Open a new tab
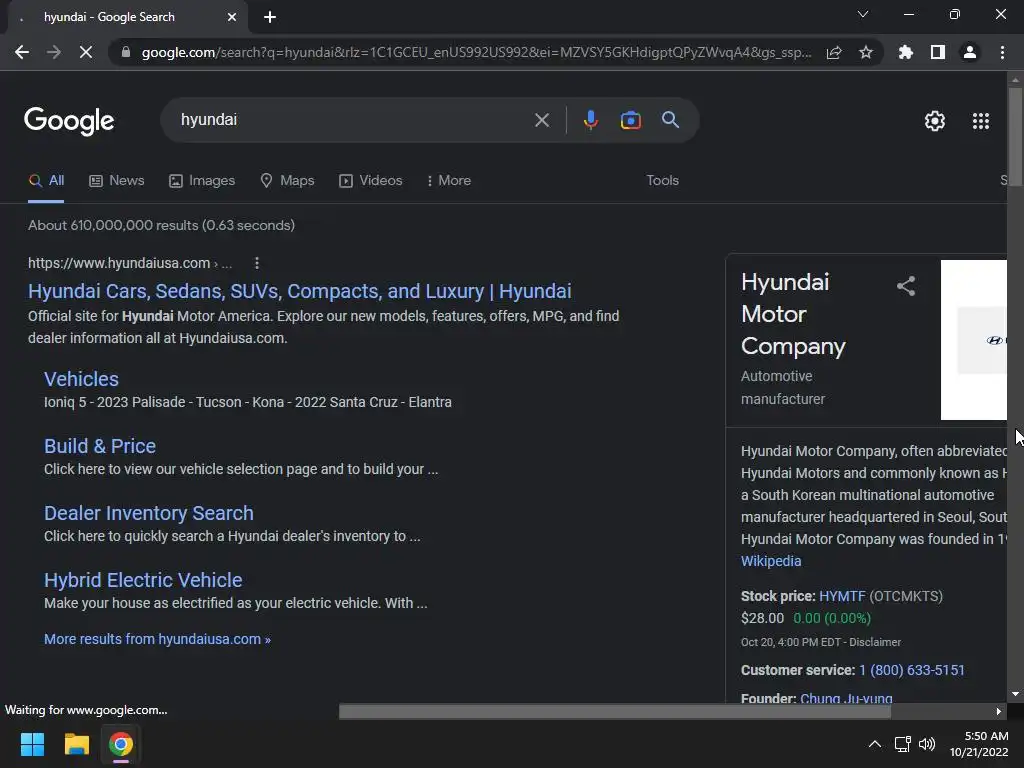 (270, 17)
